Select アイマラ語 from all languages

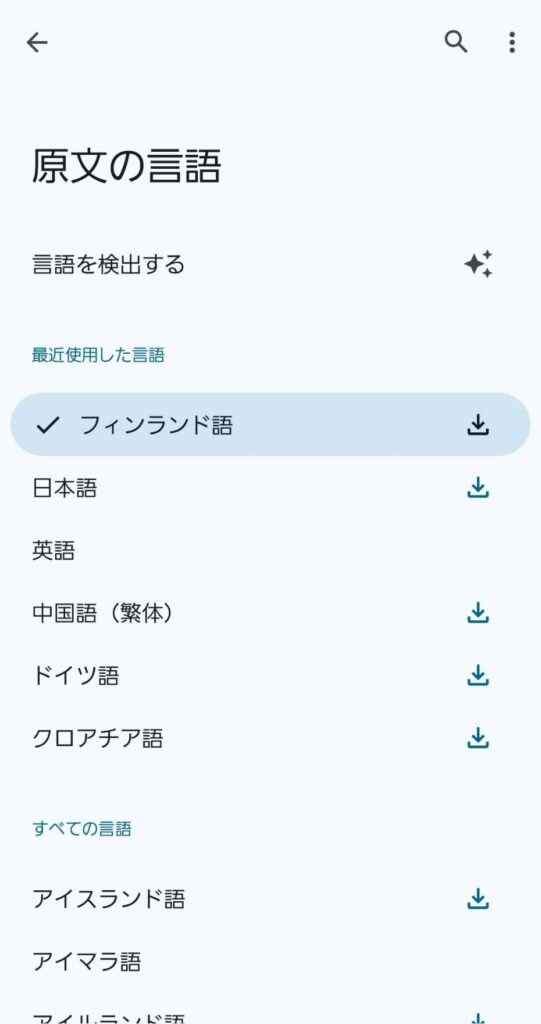point(270,961)
